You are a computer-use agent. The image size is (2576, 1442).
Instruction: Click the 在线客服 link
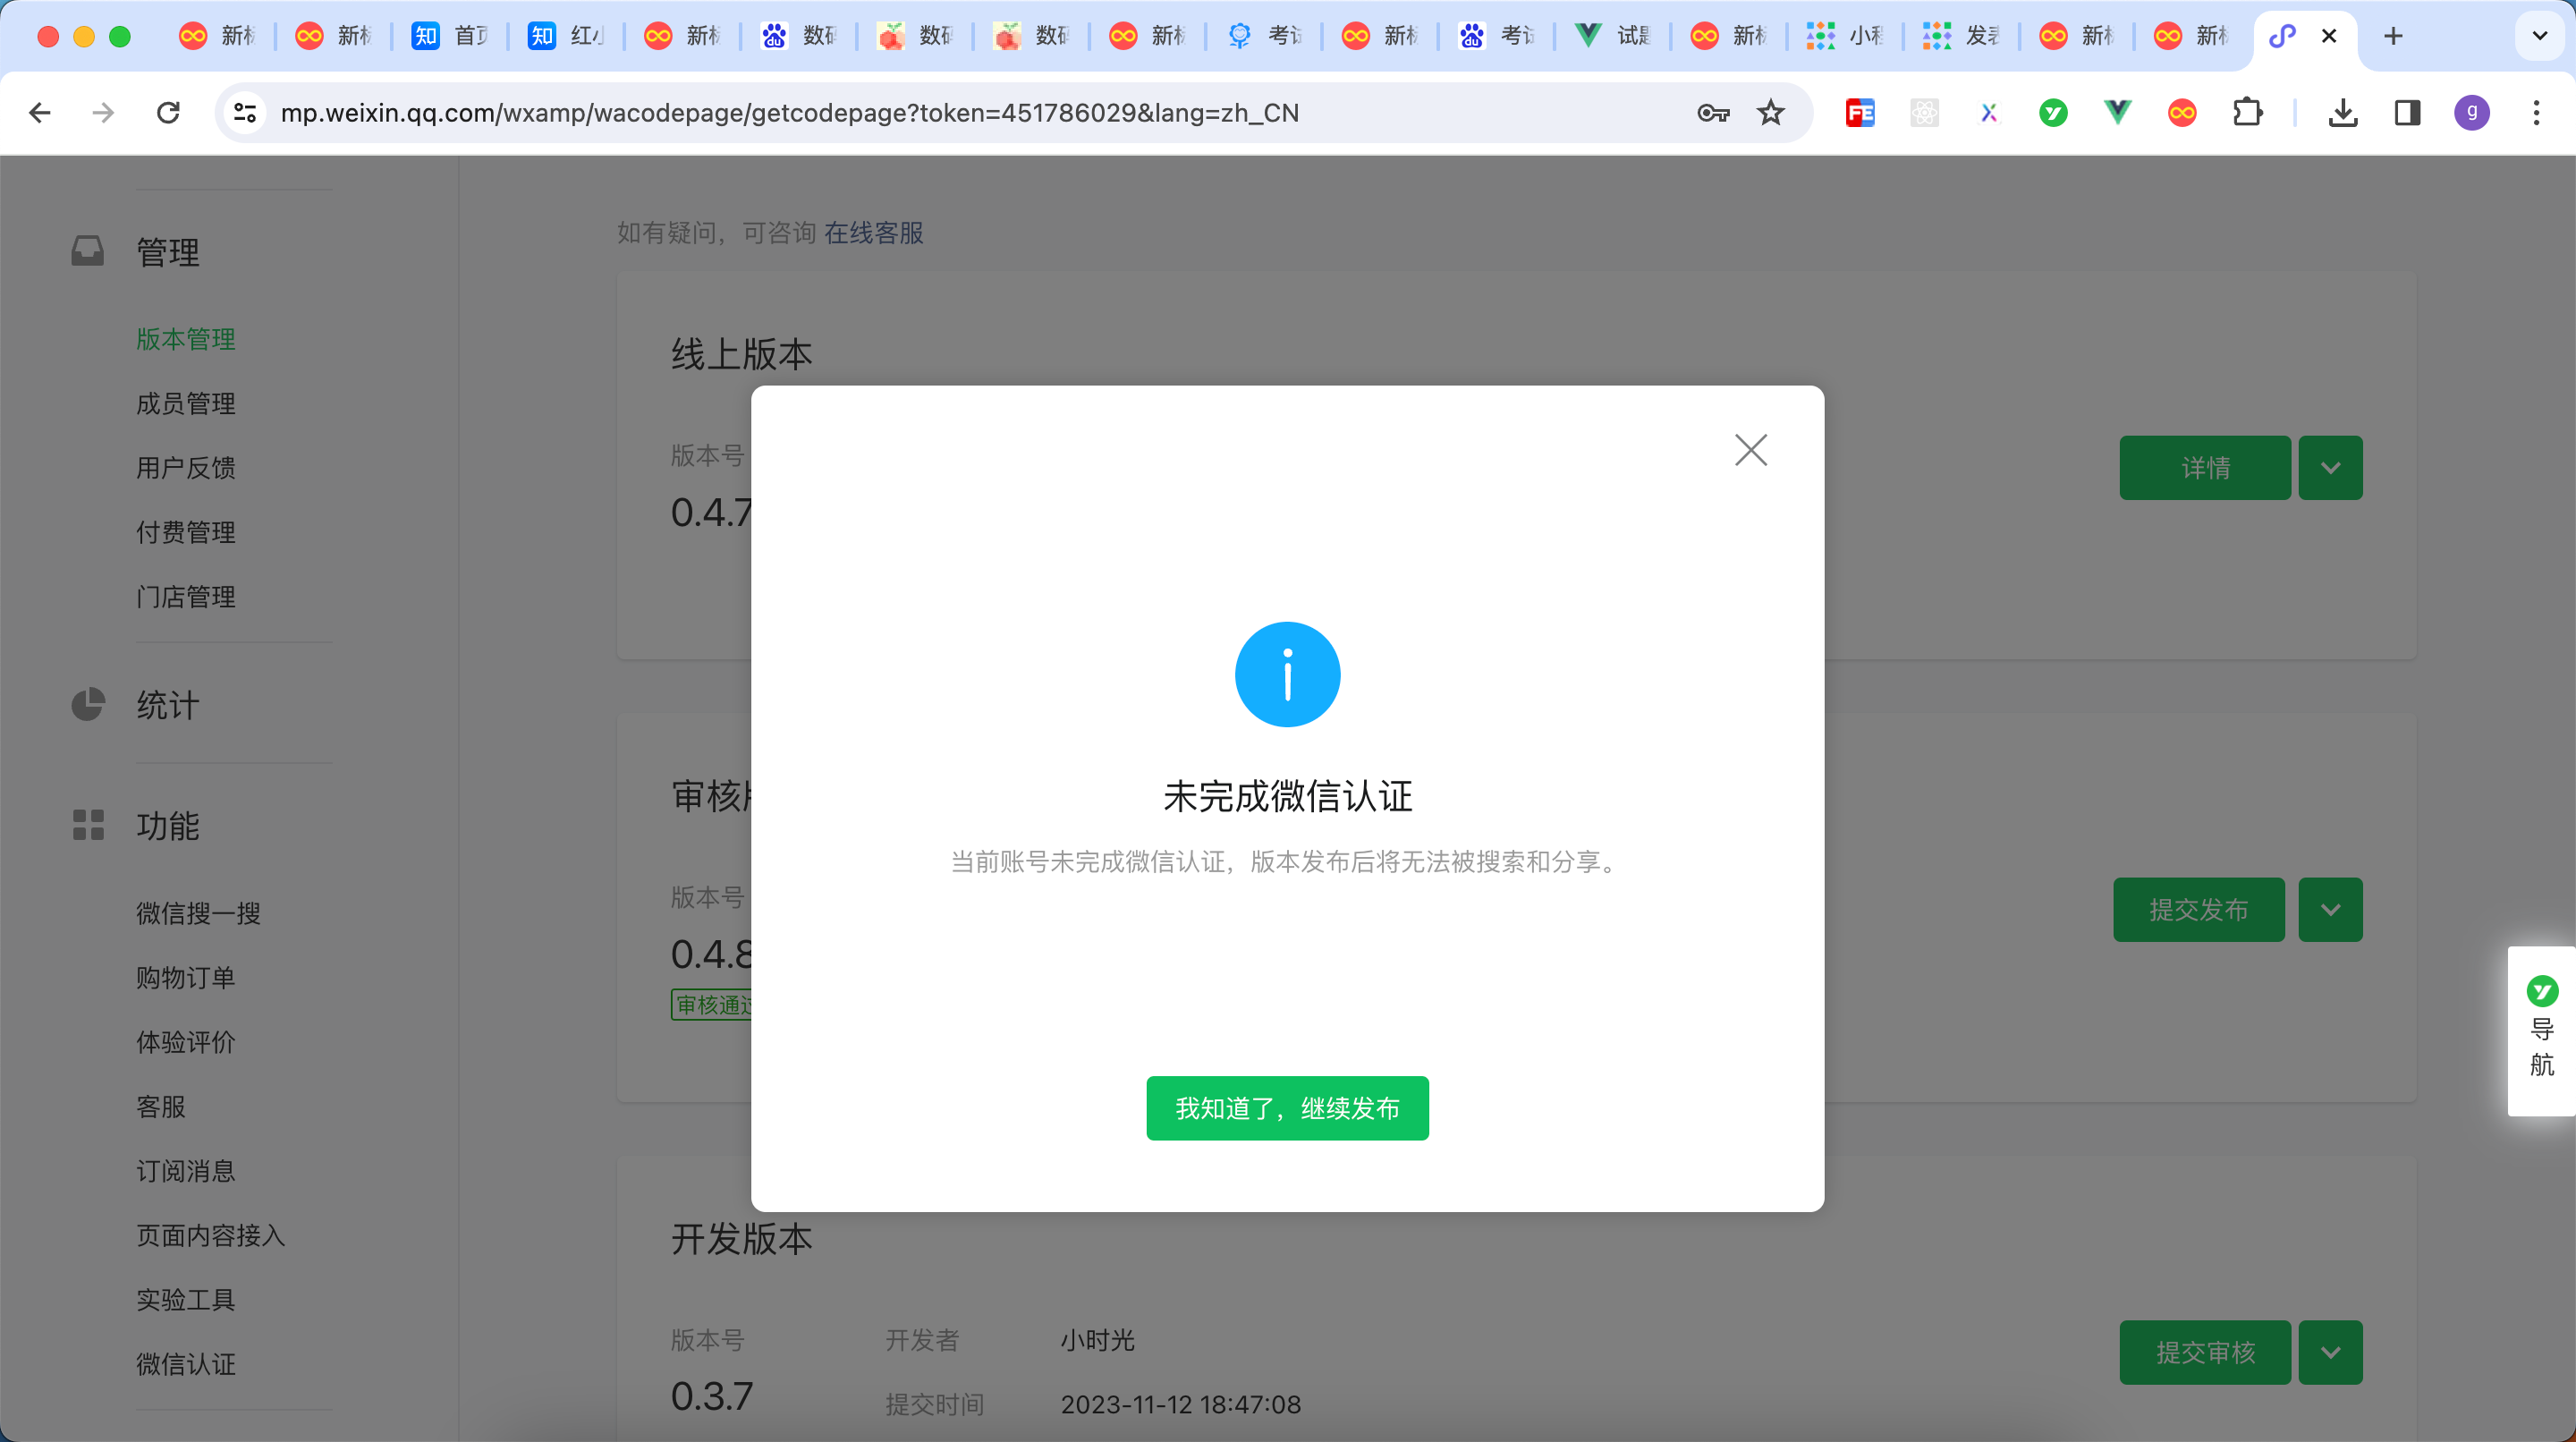coord(873,233)
